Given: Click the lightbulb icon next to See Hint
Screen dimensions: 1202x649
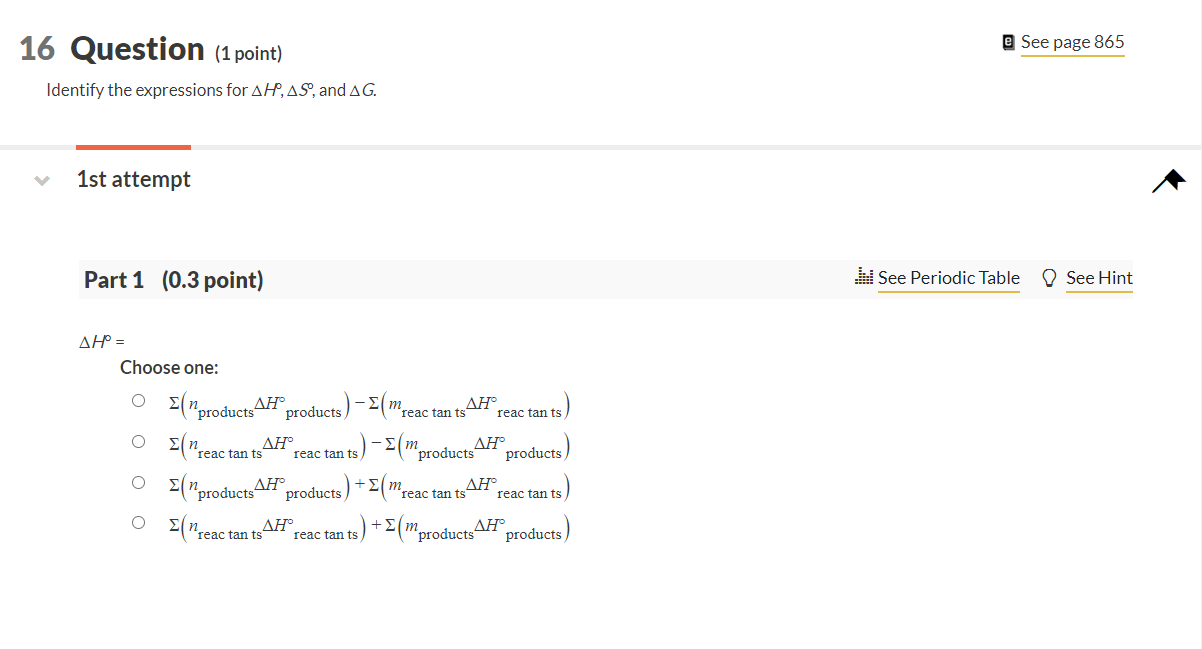Looking at the screenshot, I should (x=1049, y=278).
